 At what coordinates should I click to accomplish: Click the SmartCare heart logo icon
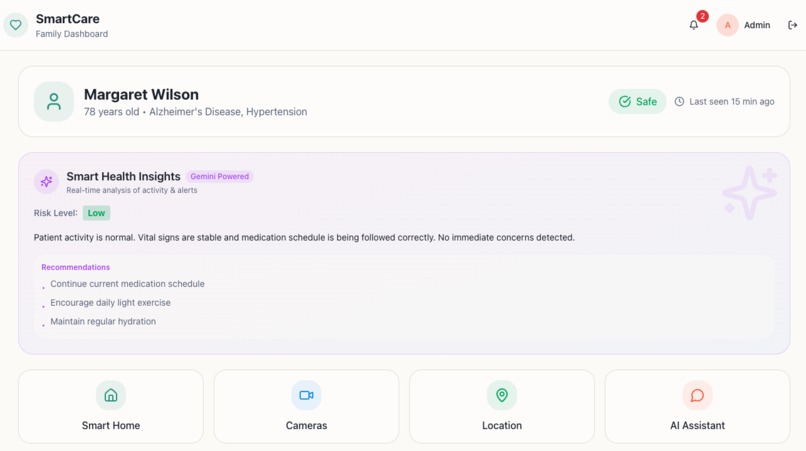pos(15,25)
